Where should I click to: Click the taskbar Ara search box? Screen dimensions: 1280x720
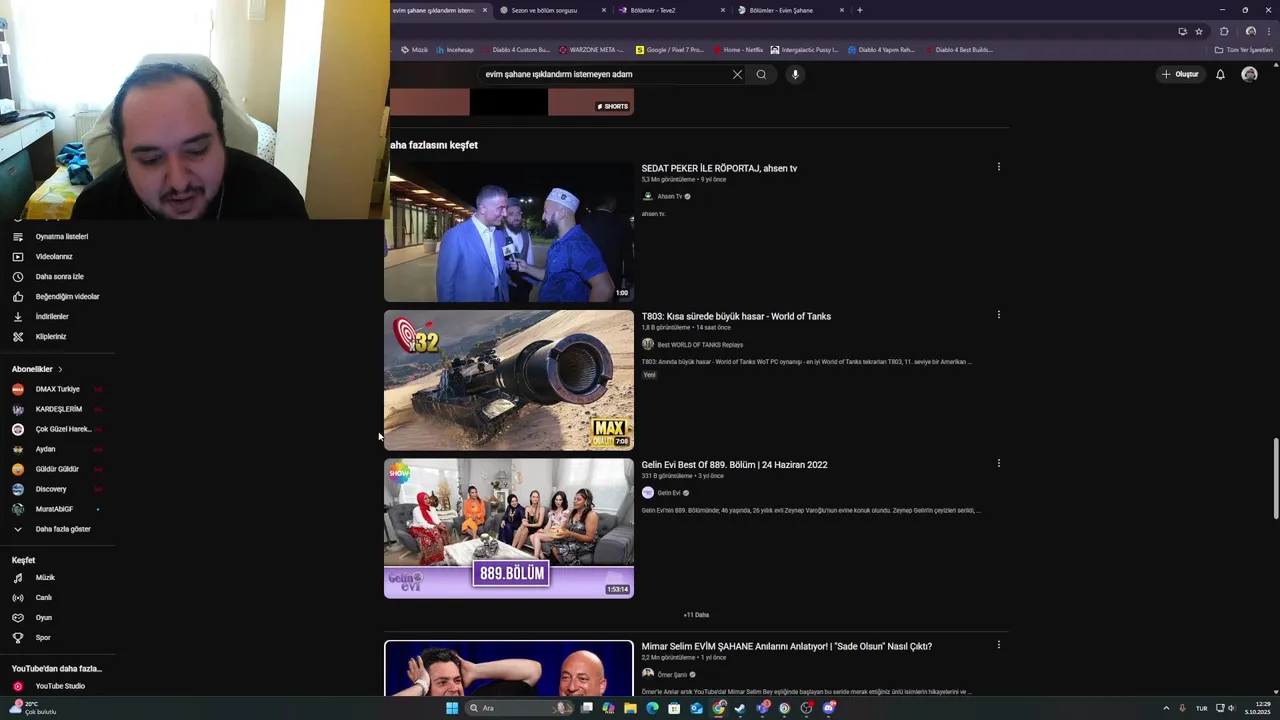click(x=521, y=708)
